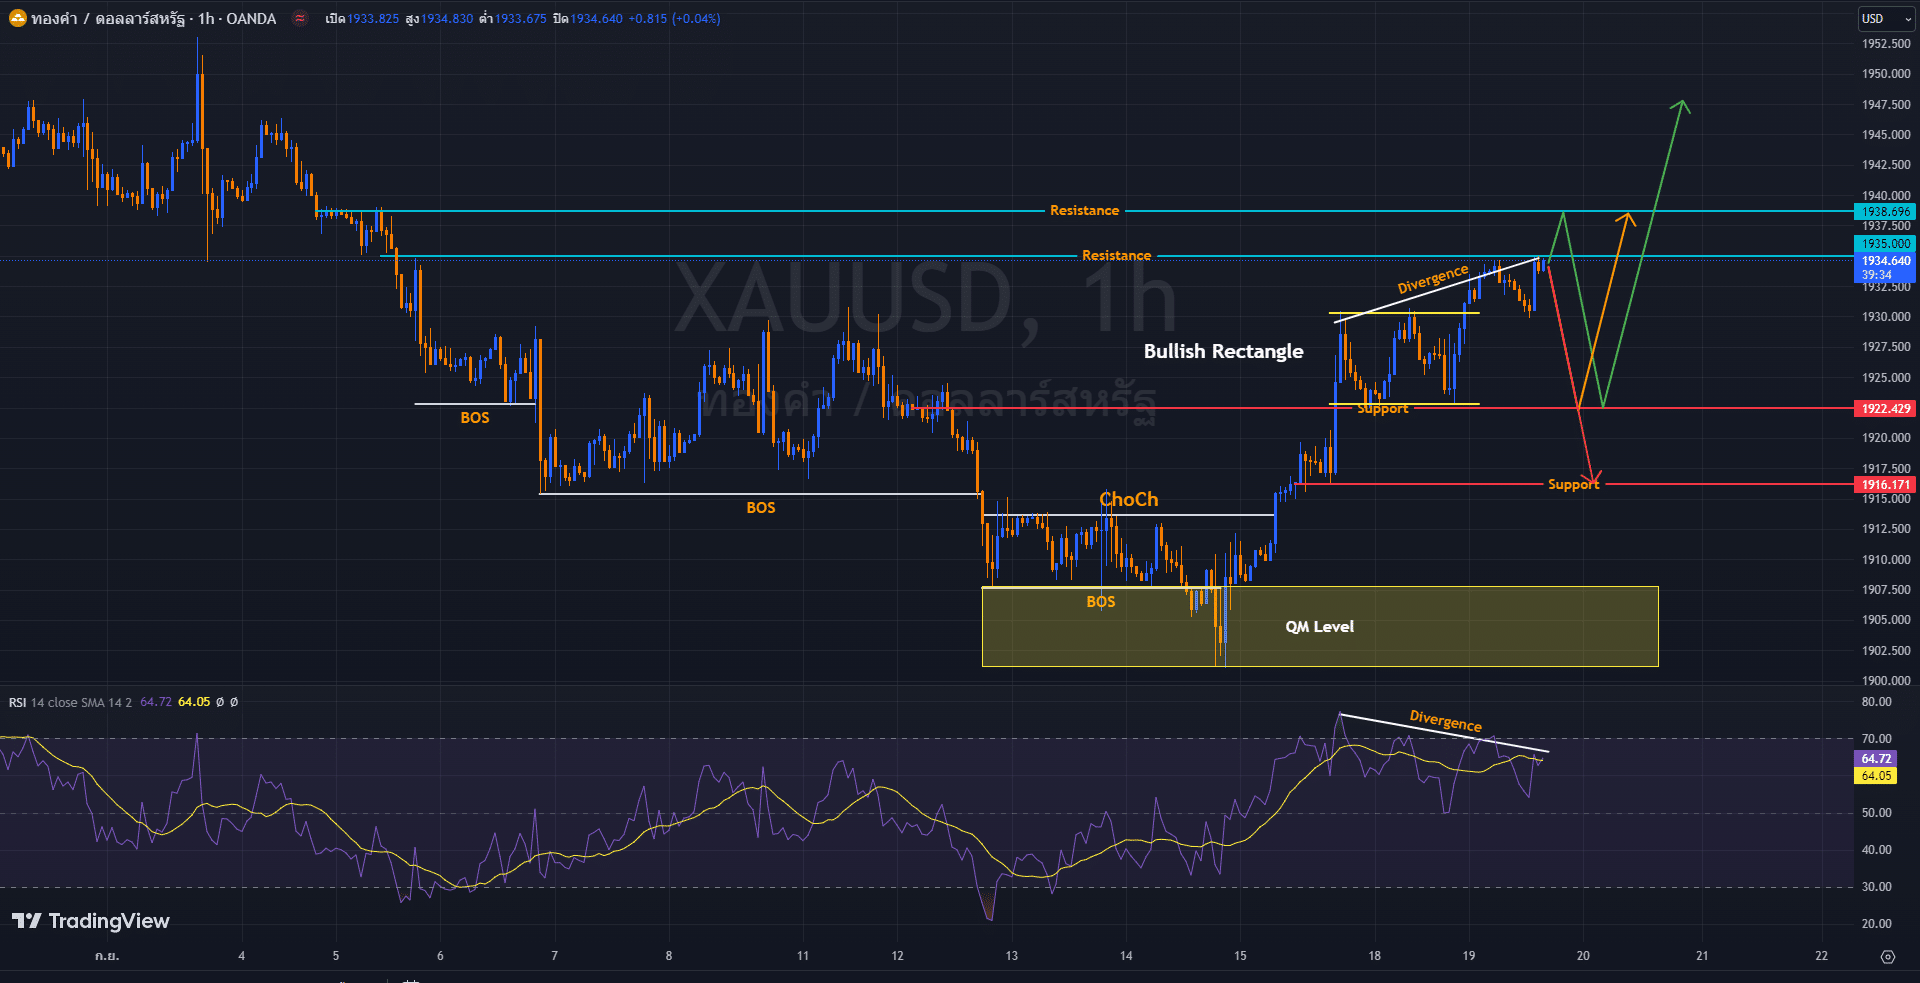Click the current price label 1934.640

point(1885,261)
